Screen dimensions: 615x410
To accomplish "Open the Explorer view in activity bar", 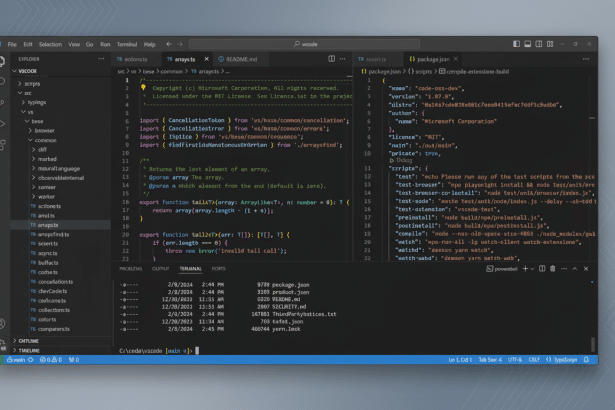I will (2, 61).
